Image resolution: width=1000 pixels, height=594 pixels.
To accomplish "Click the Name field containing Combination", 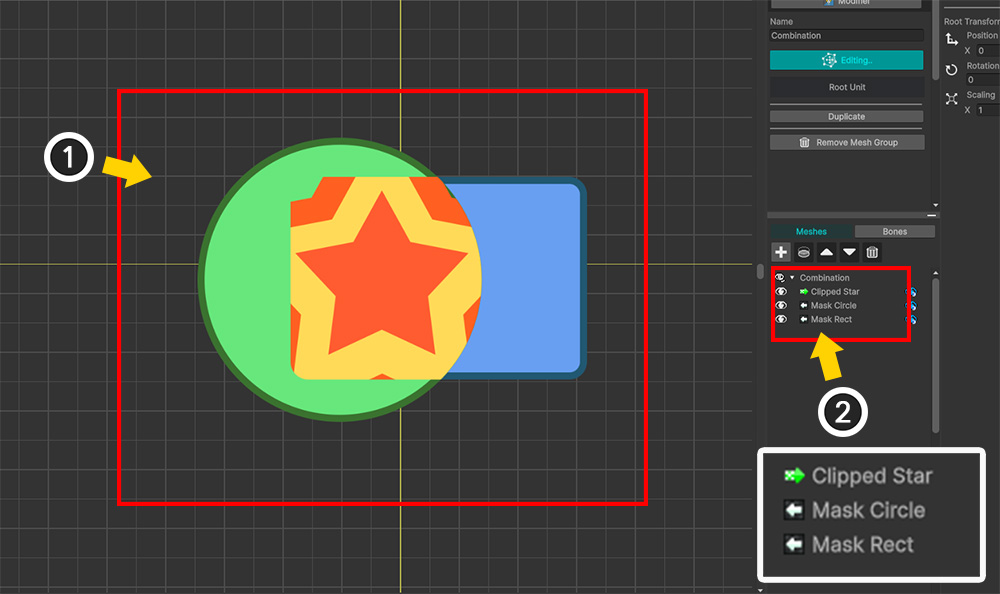I will (x=847, y=36).
